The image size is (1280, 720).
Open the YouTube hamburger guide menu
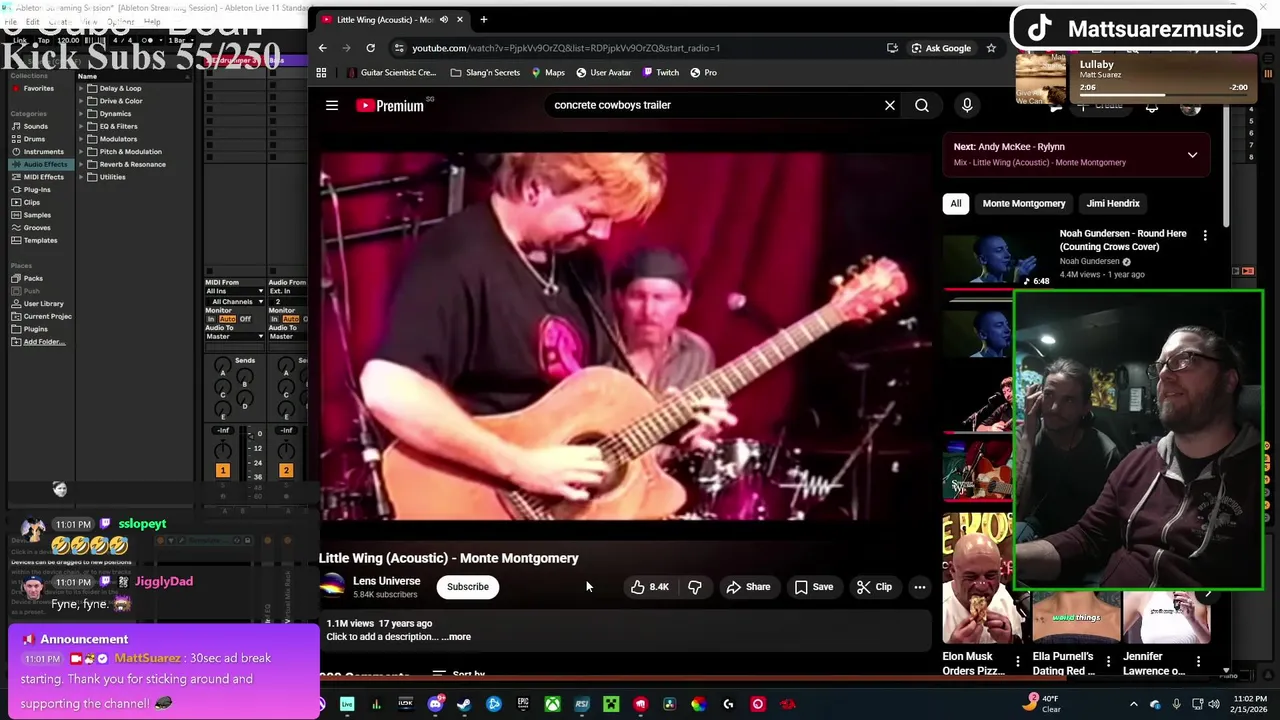tap(332, 105)
